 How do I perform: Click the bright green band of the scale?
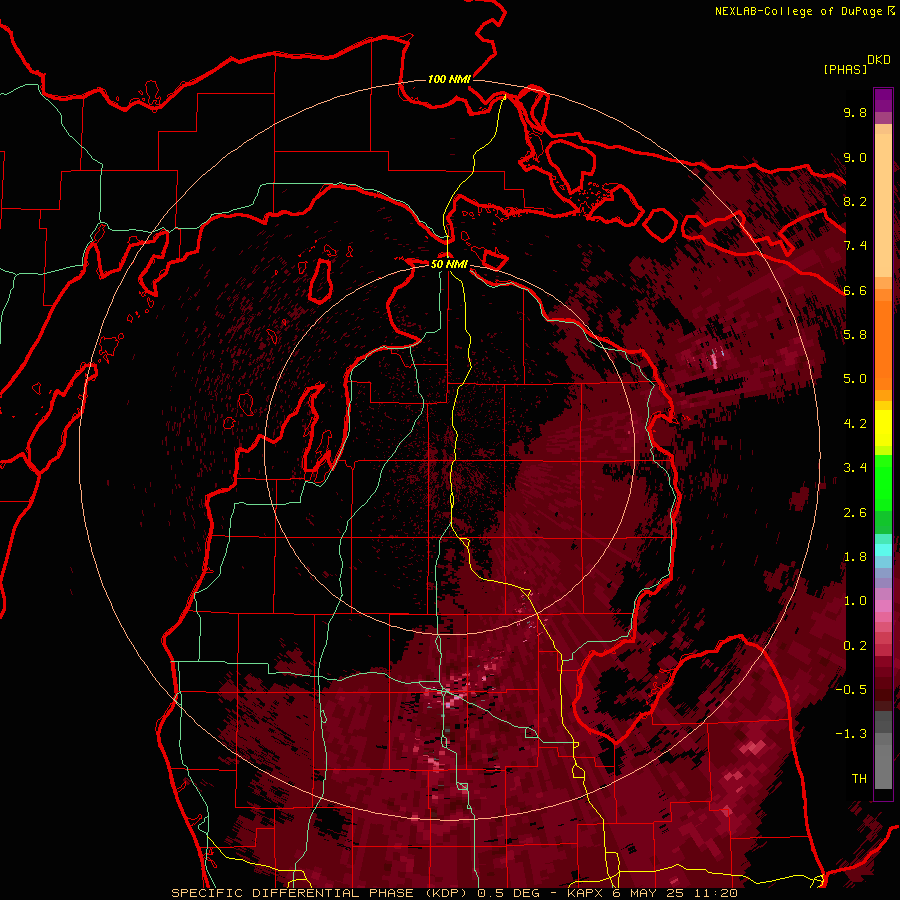coord(883,482)
